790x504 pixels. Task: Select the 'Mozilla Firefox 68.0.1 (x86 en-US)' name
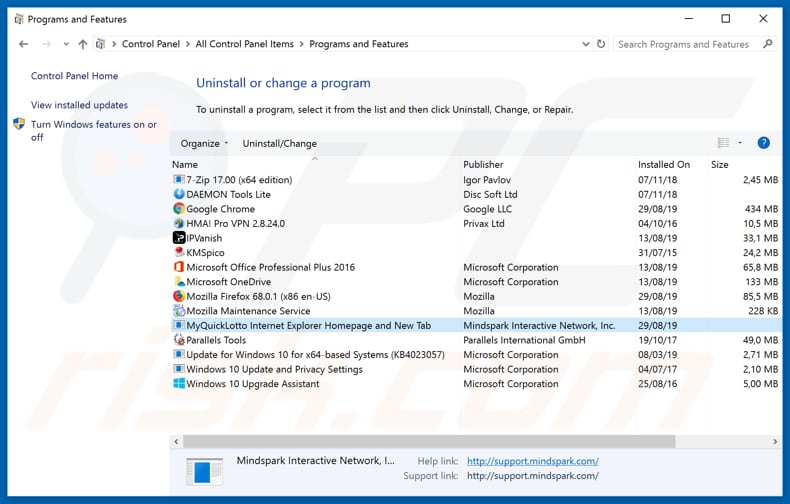pyautogui.click(x=258, y=296)
